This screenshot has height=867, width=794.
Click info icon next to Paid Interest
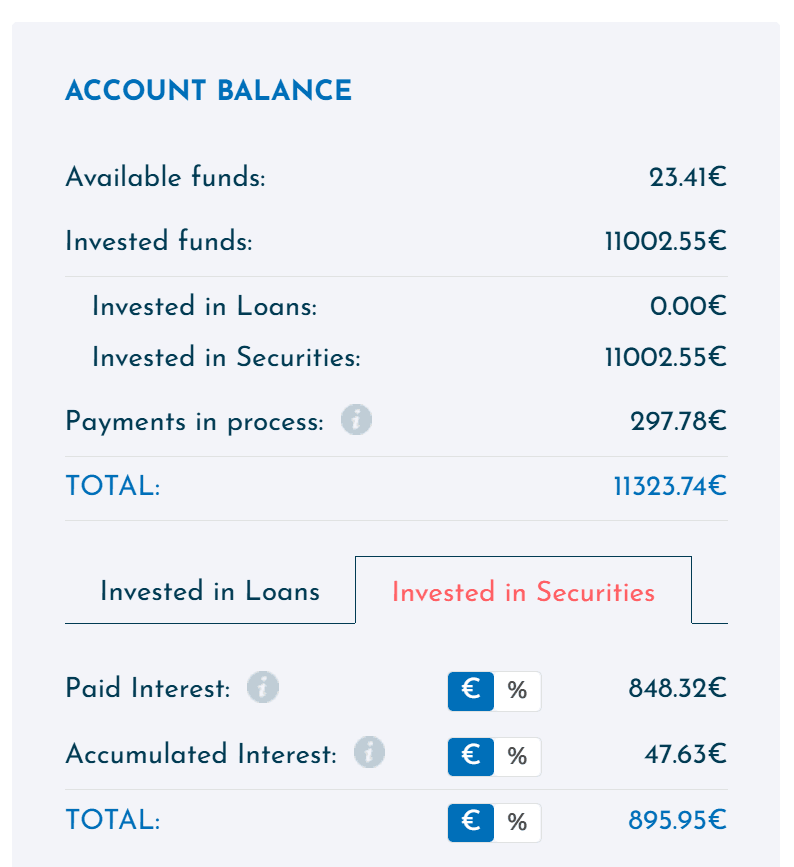(263, 687)
